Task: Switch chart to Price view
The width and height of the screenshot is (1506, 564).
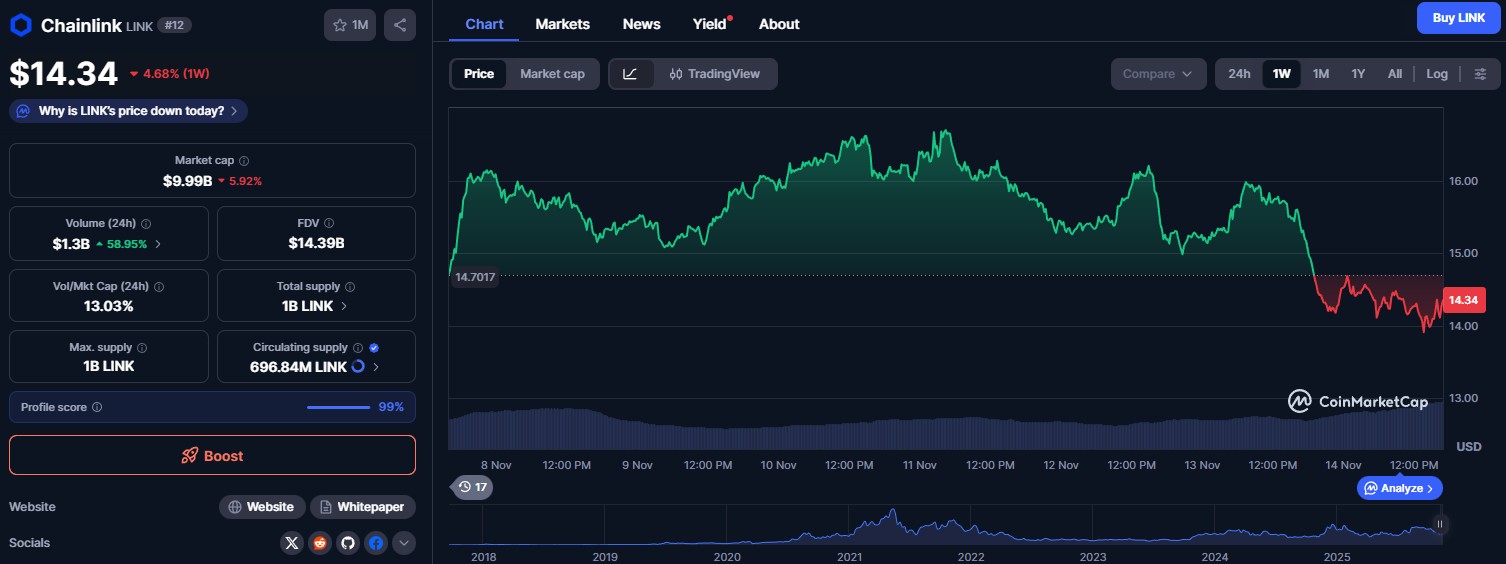Action: pyautogui.click(x=479, y=74)
